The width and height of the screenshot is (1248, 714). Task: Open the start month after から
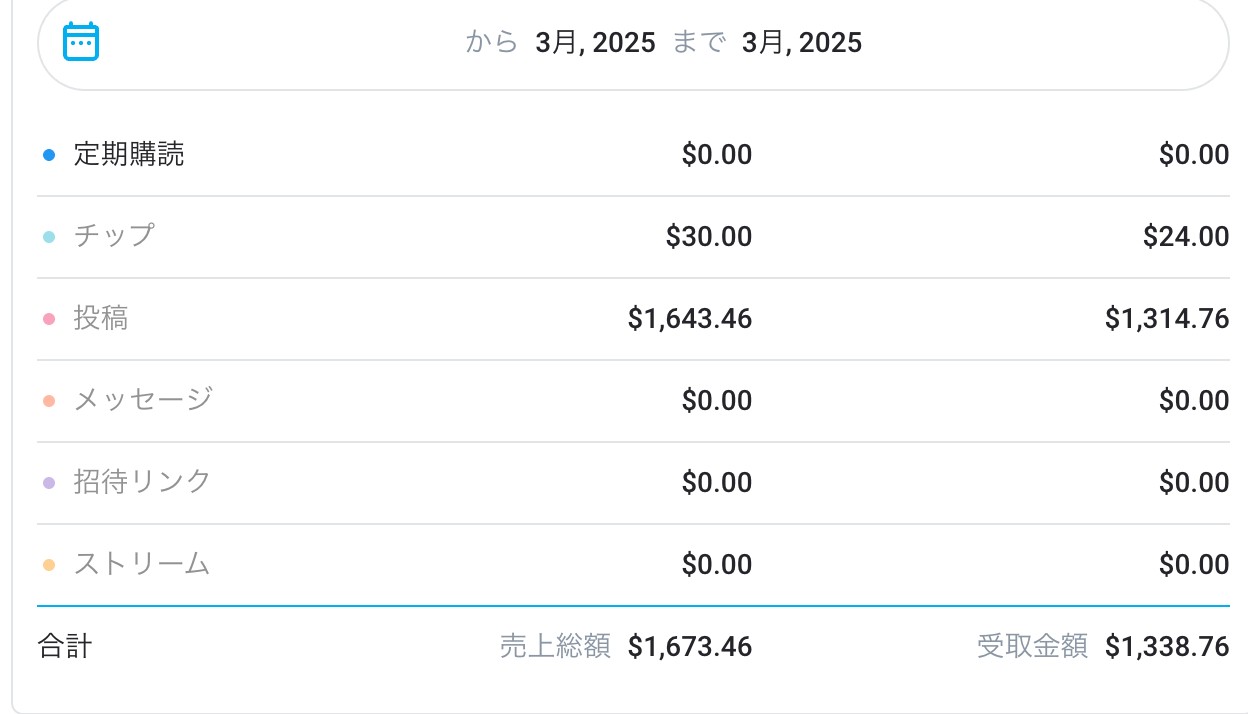(x=595, y=42)
